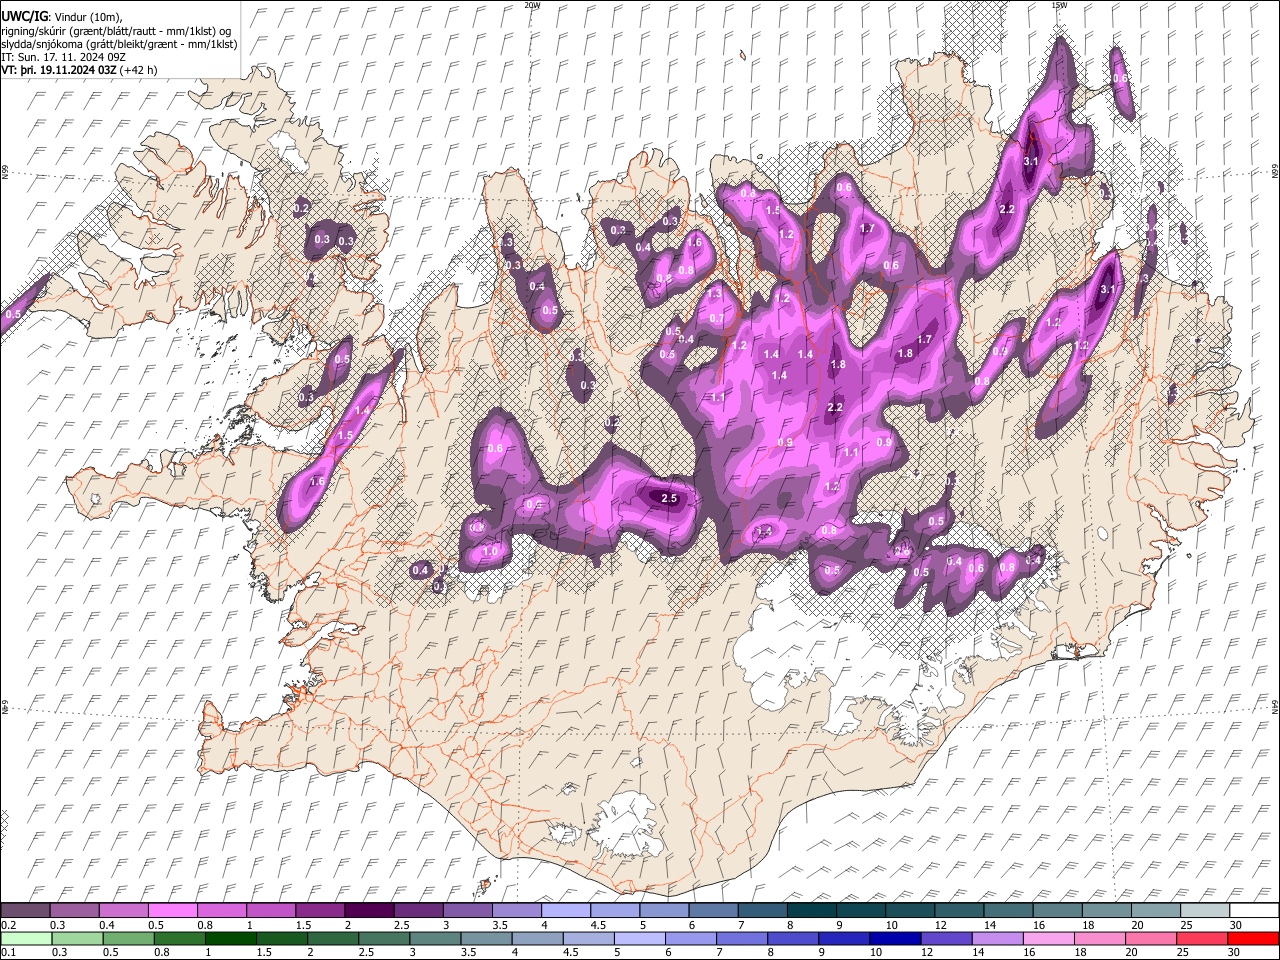The height and width of the screenshot is (960, 1280).
Task: Click the '4.5' label in the purple legend row
Action: click(x=598, y=925)
